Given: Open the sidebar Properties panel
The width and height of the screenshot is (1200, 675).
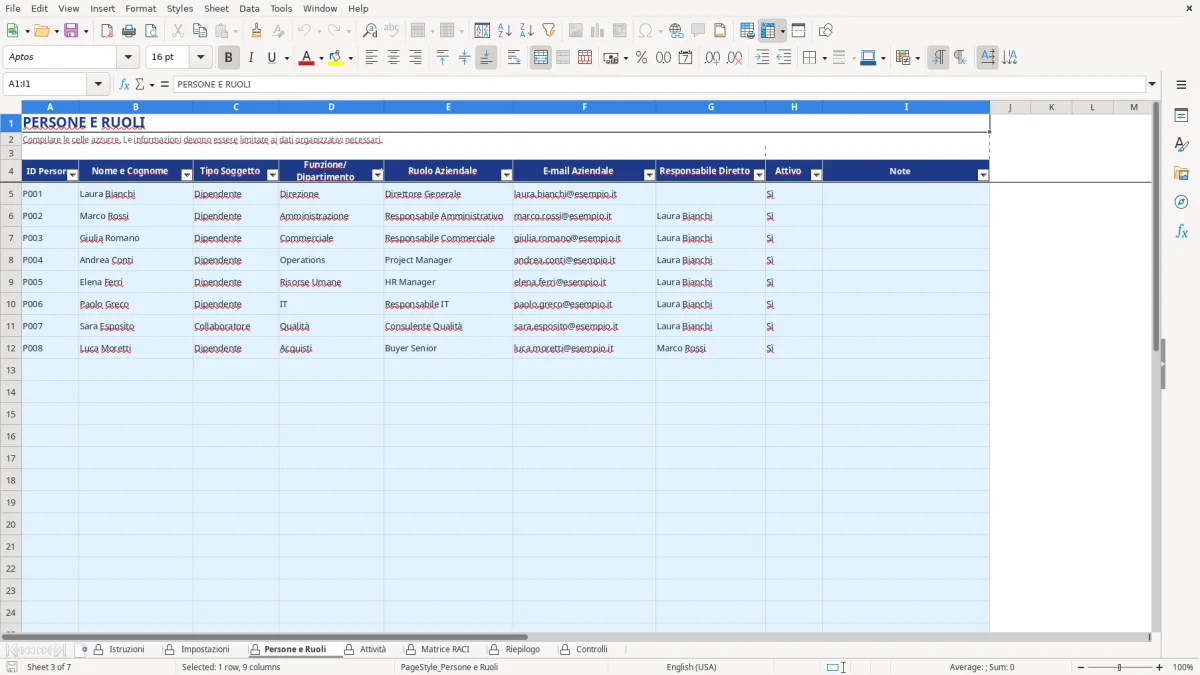Looking at the screenshot, I should [1181, 115].
